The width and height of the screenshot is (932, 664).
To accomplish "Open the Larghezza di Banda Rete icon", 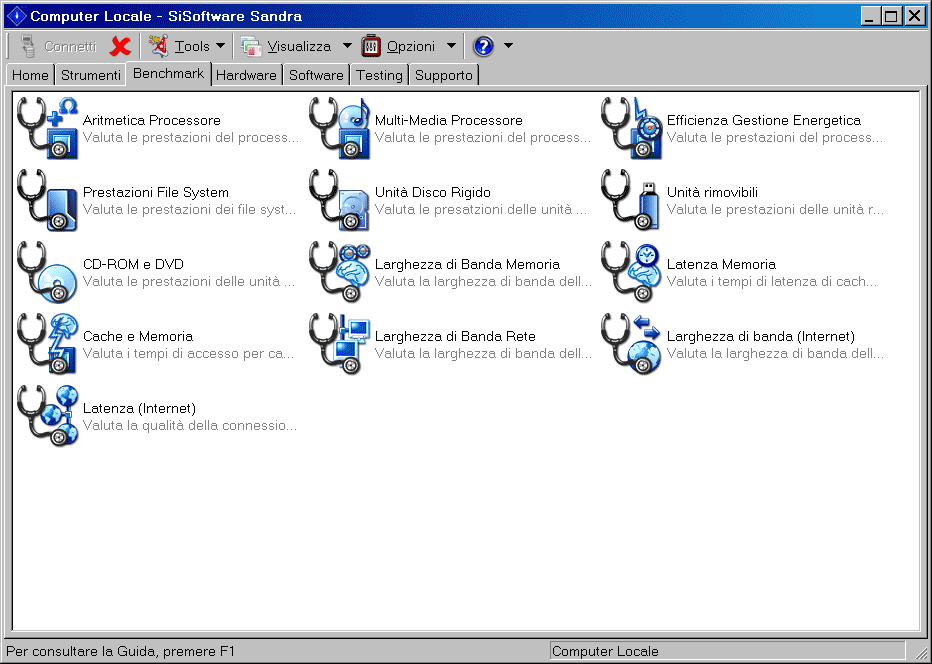I will (x=340, y=344).
